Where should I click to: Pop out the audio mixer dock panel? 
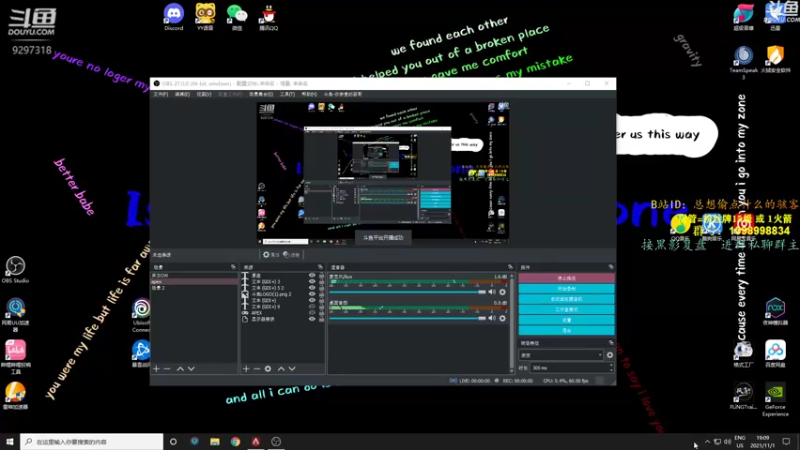pyautogui.click(x=510, y=267)
